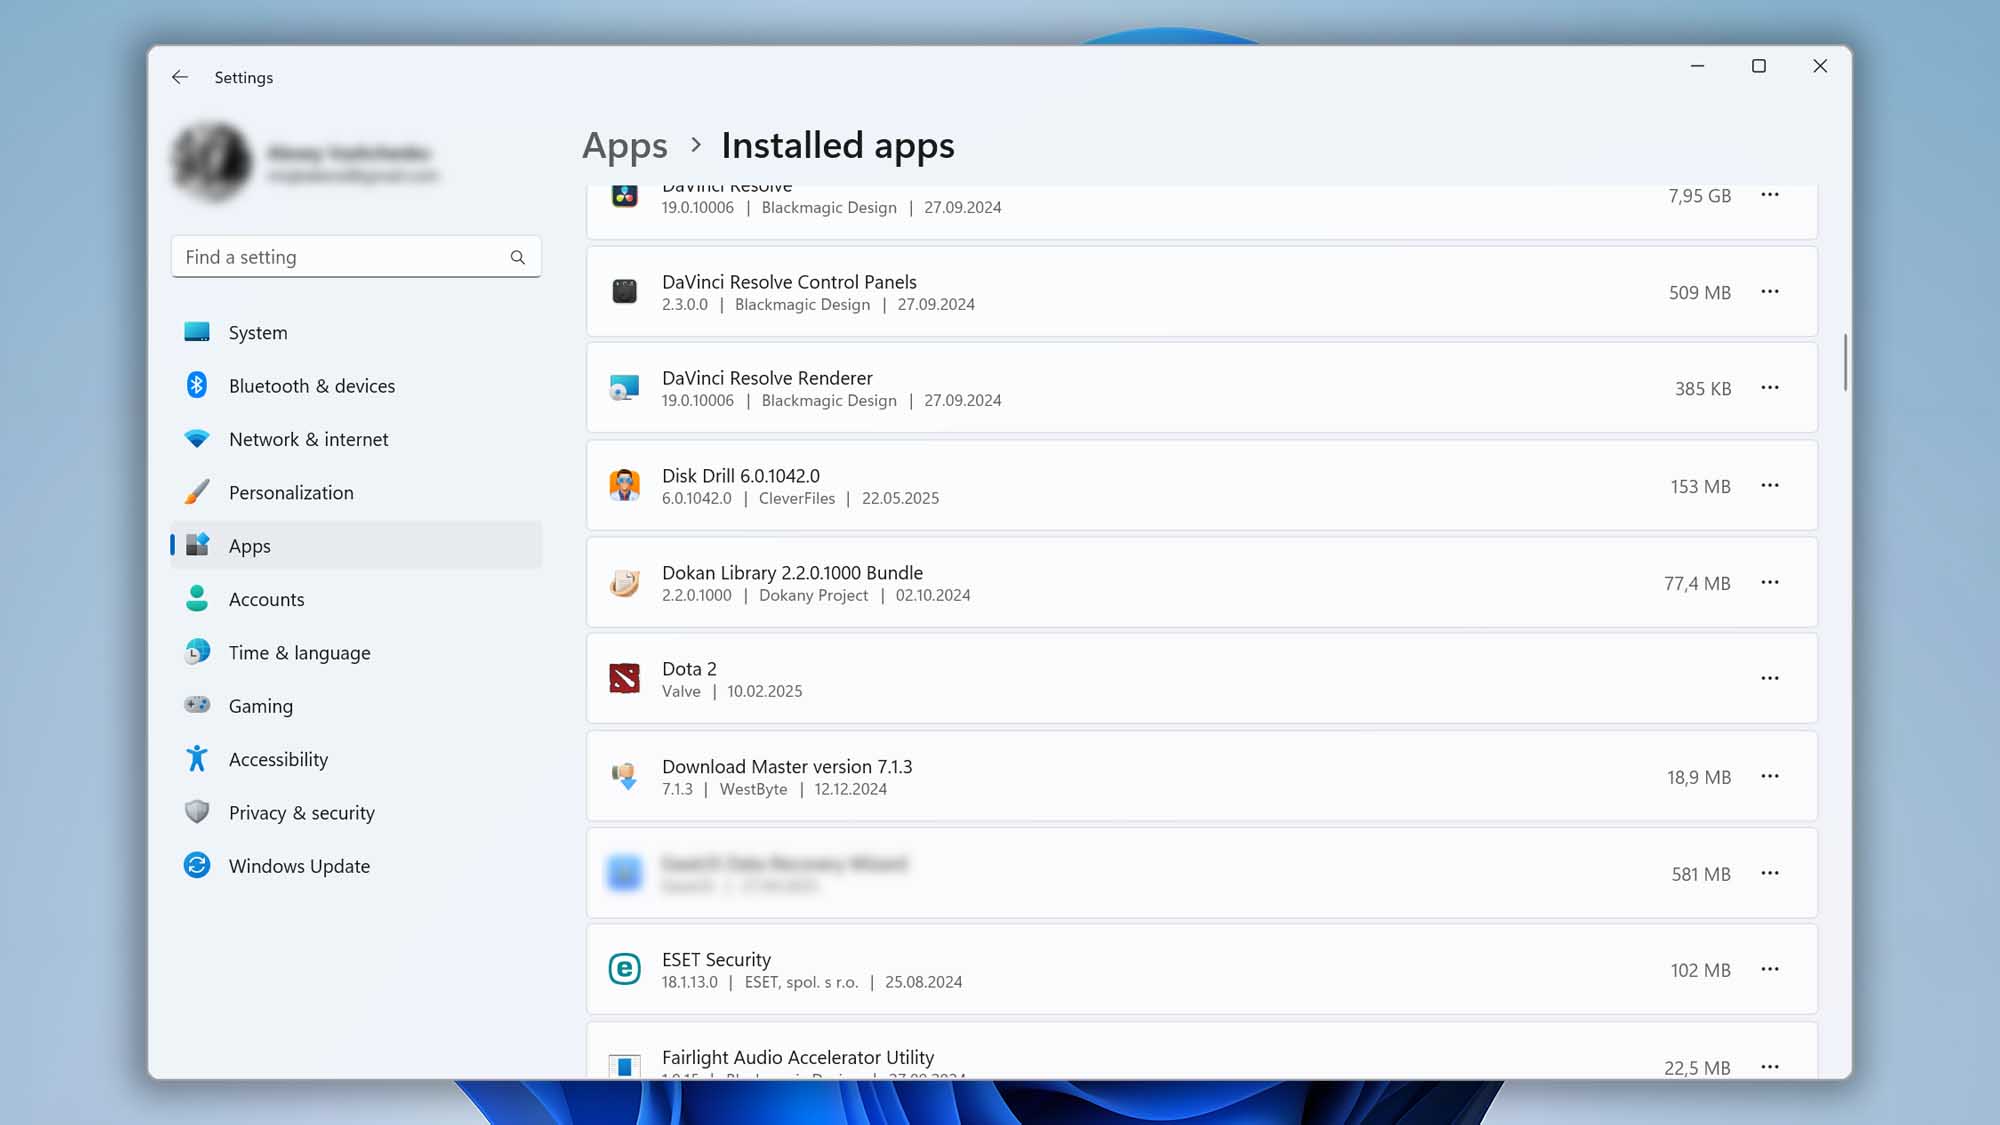Open the Gaming section
Viewport: 2000px width, 1125px height.
click(356, 705)
